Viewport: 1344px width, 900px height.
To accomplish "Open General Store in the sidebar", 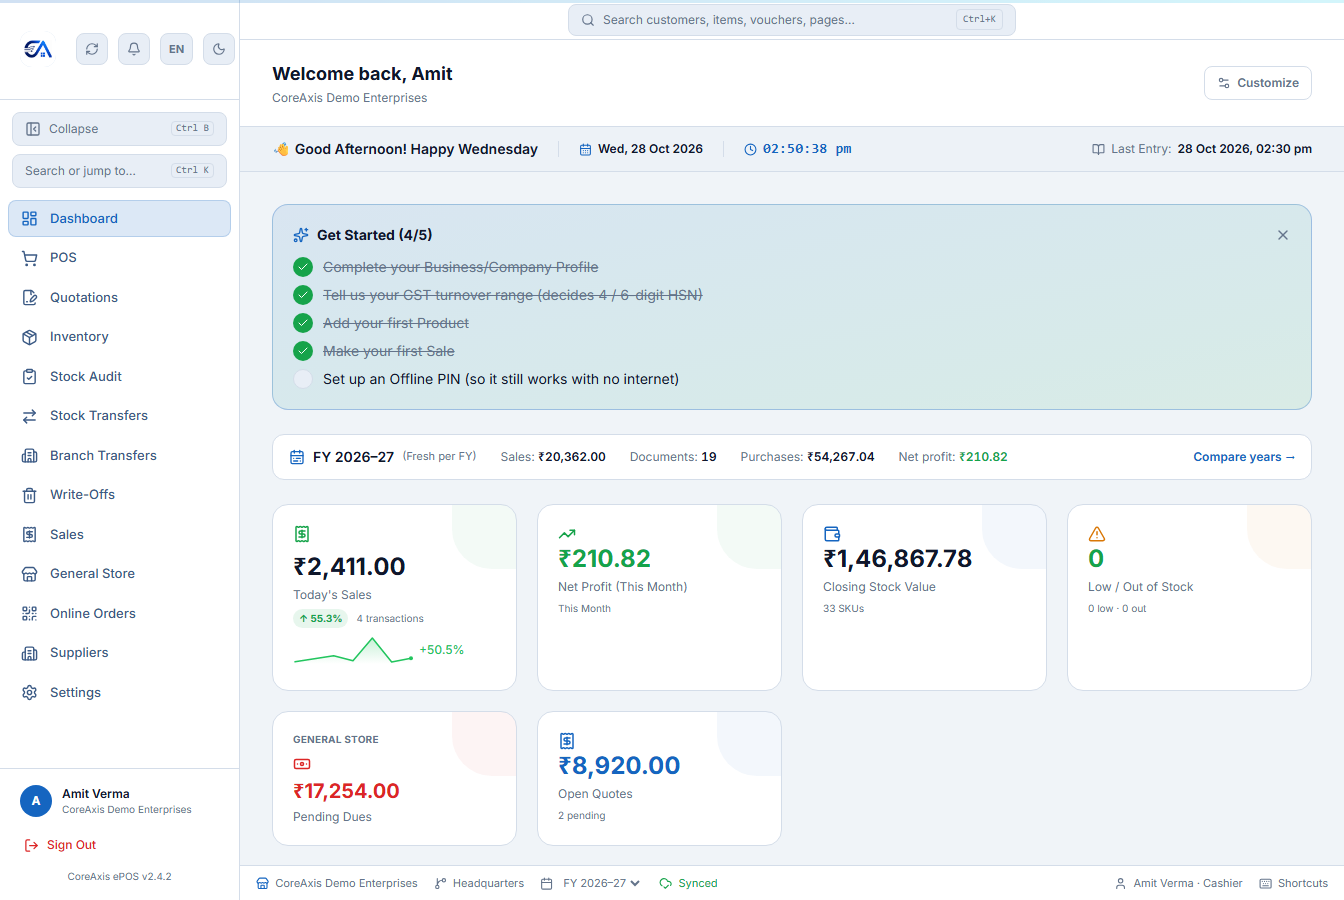I will coord(119,574).
